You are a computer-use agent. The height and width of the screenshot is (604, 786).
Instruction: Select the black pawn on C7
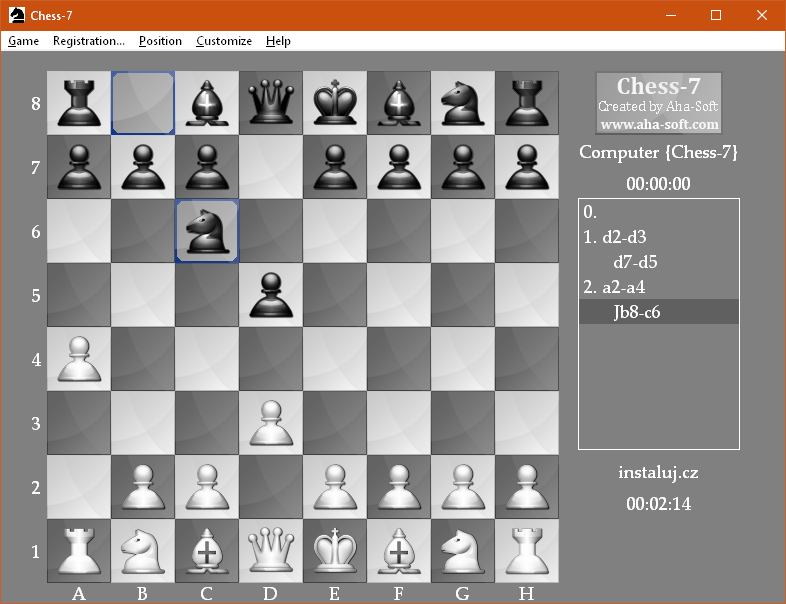[207, 167]
